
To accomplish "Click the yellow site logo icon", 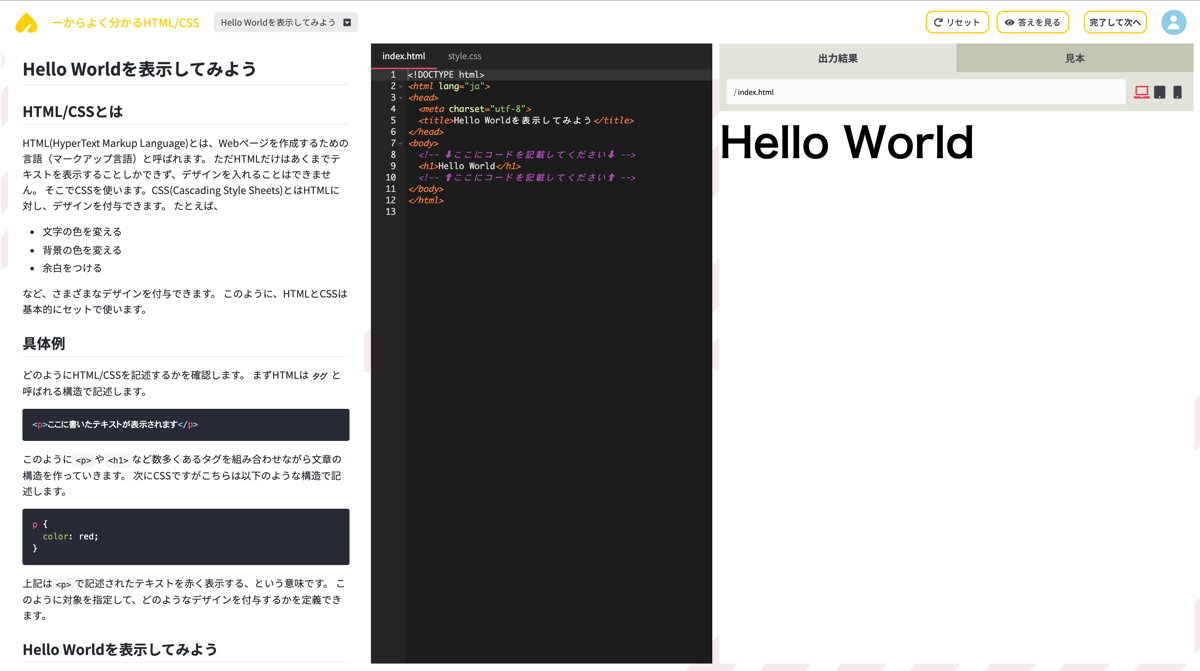I will pyautogui.click(x=26, y=22).
